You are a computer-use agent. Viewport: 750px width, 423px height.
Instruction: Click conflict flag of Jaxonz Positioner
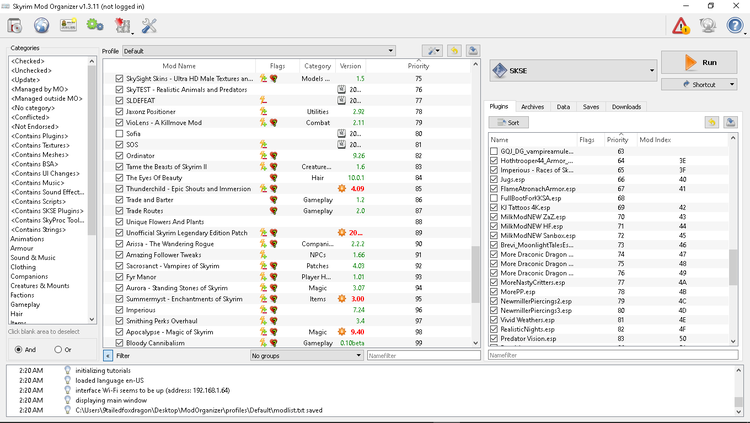pyautogui.click(x=263, y=111)
